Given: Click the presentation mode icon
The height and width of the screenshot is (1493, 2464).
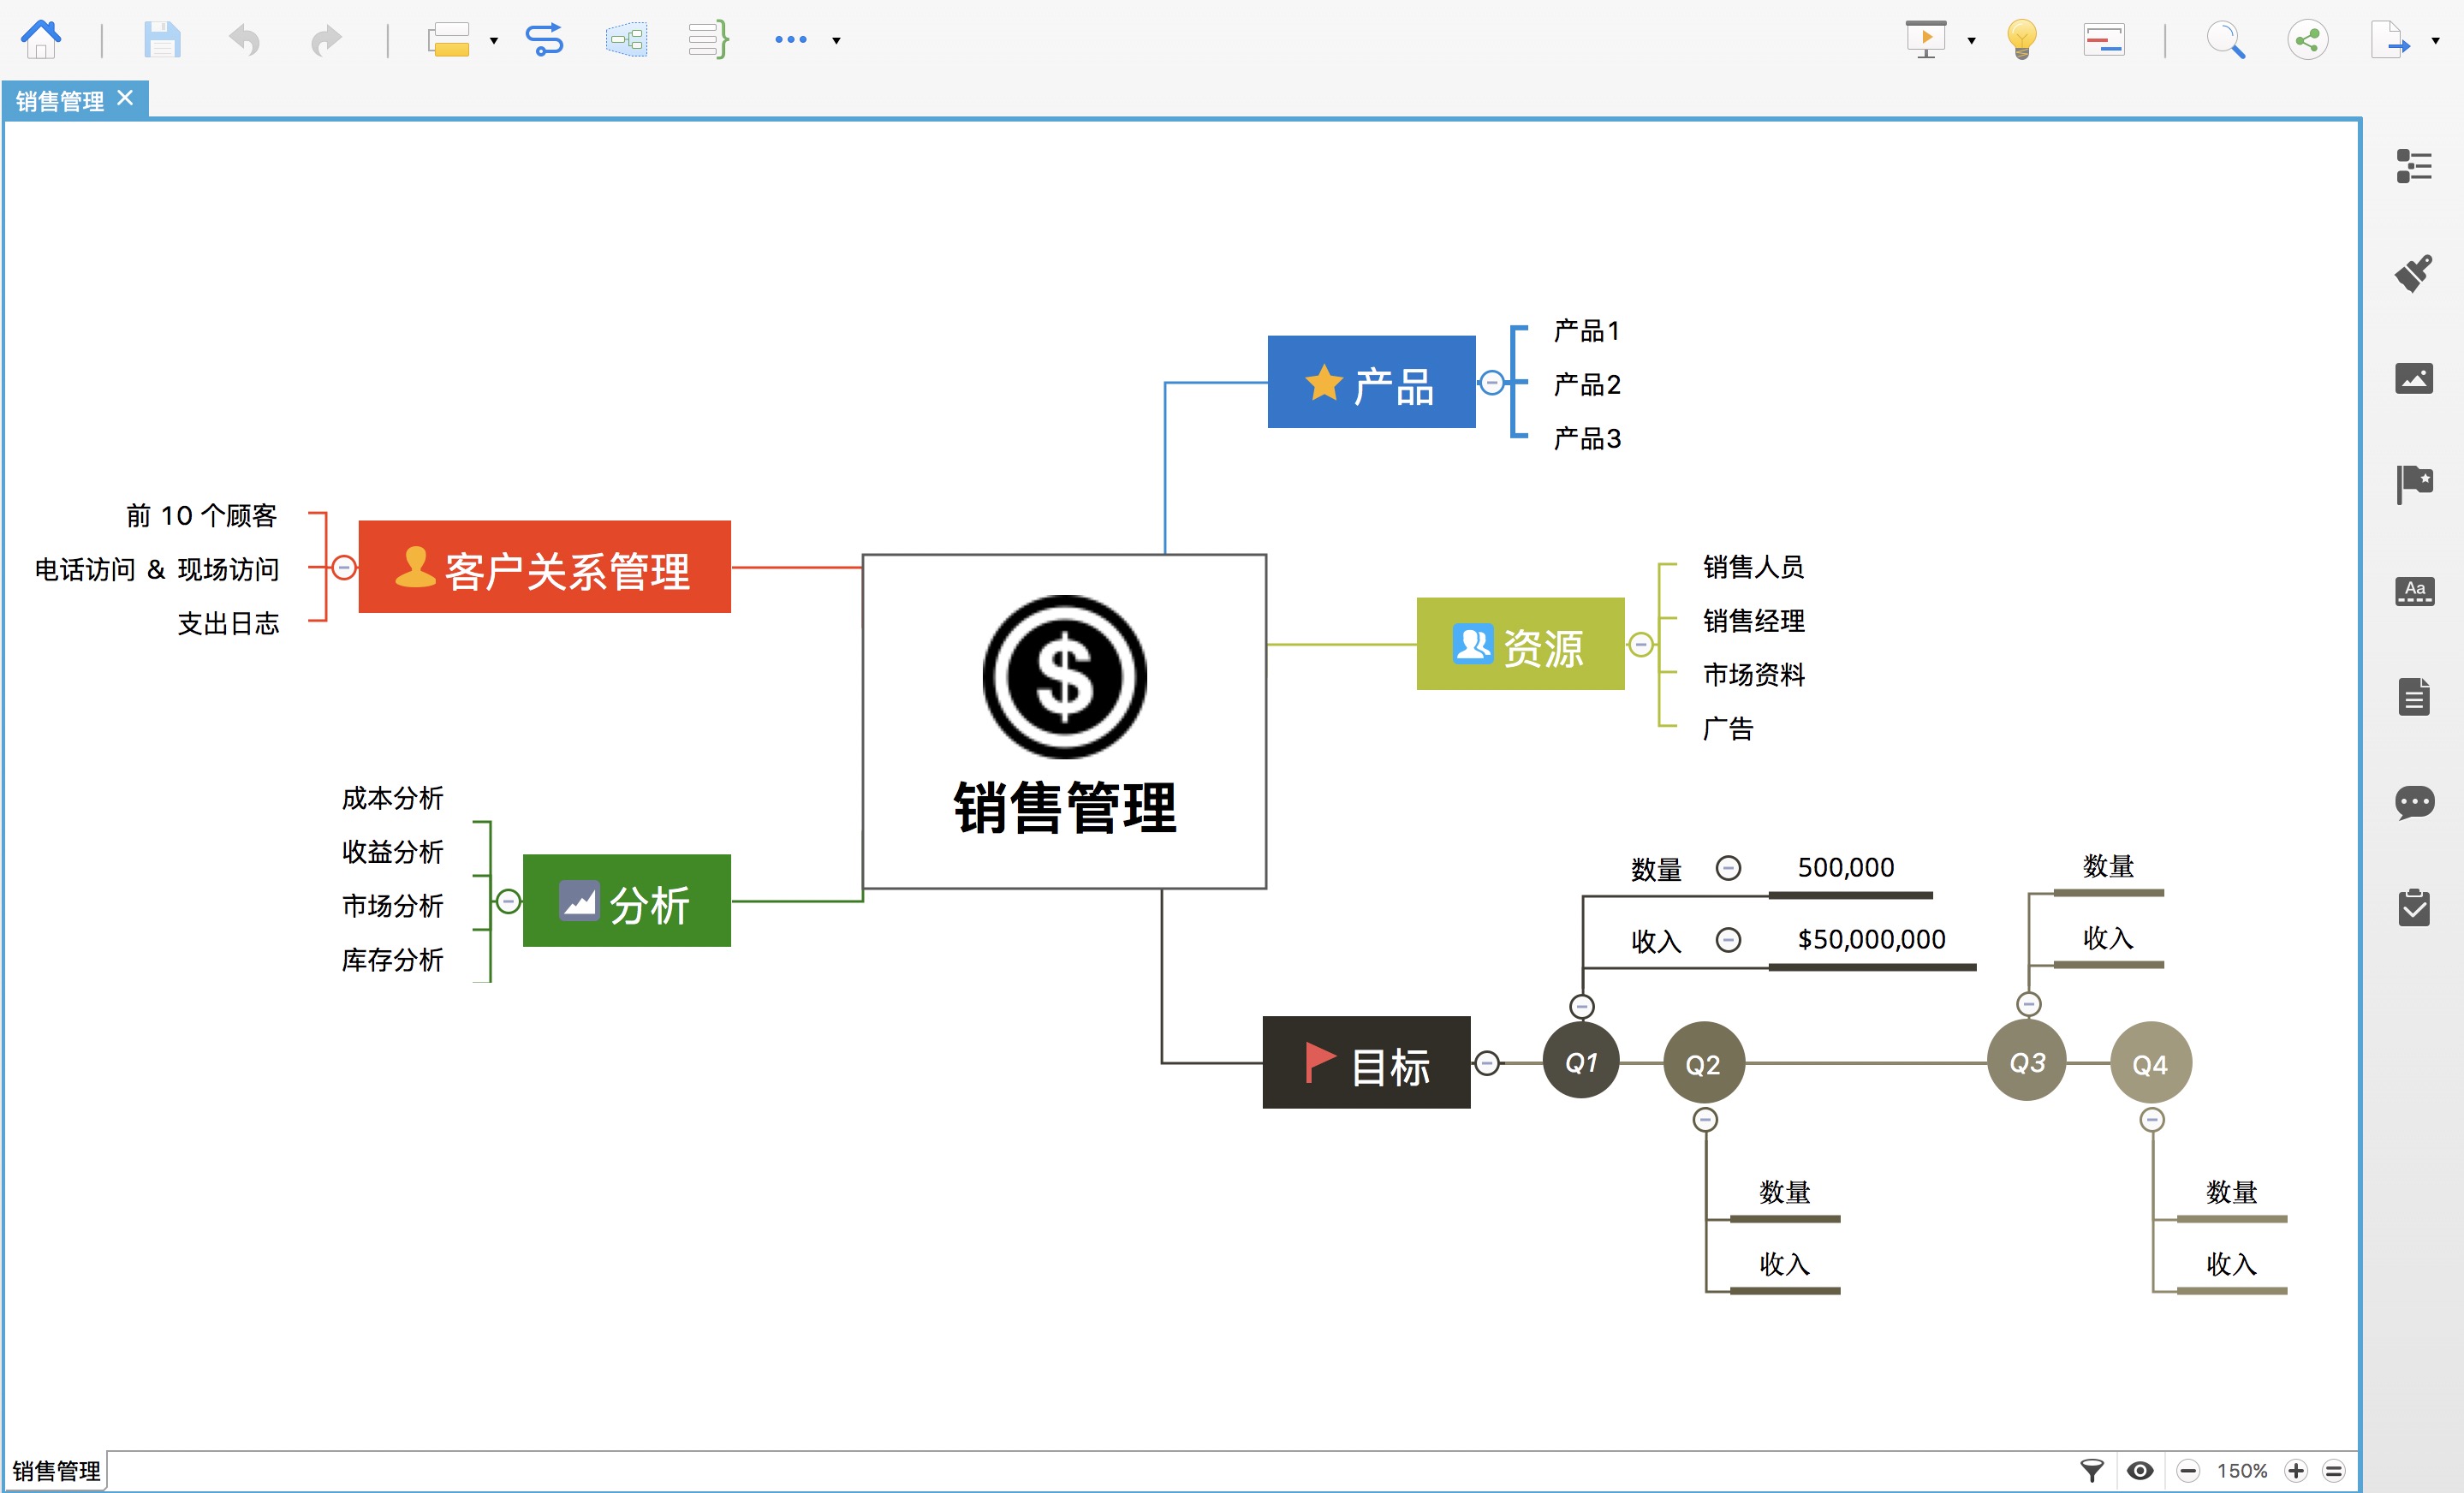Looking at the screenshot, I should tap(1926, 40).
